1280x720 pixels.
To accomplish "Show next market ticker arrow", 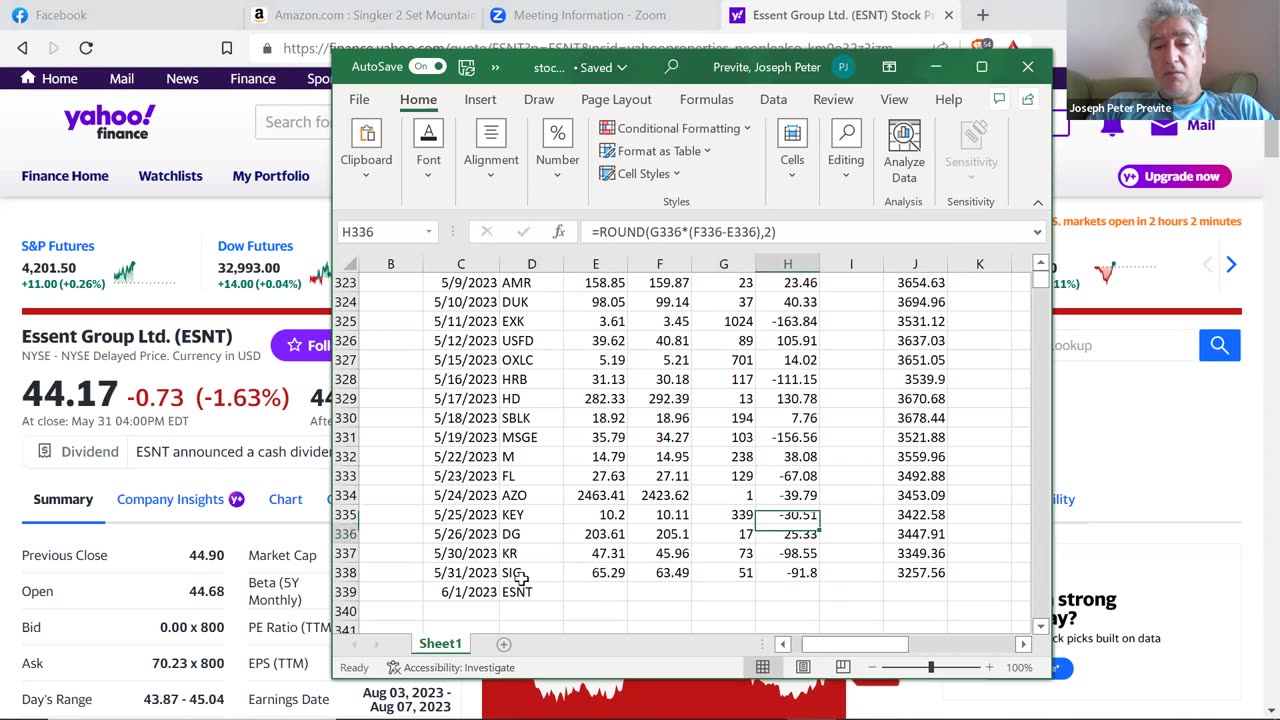I will pyautogui.click(x=1231, y=265).
